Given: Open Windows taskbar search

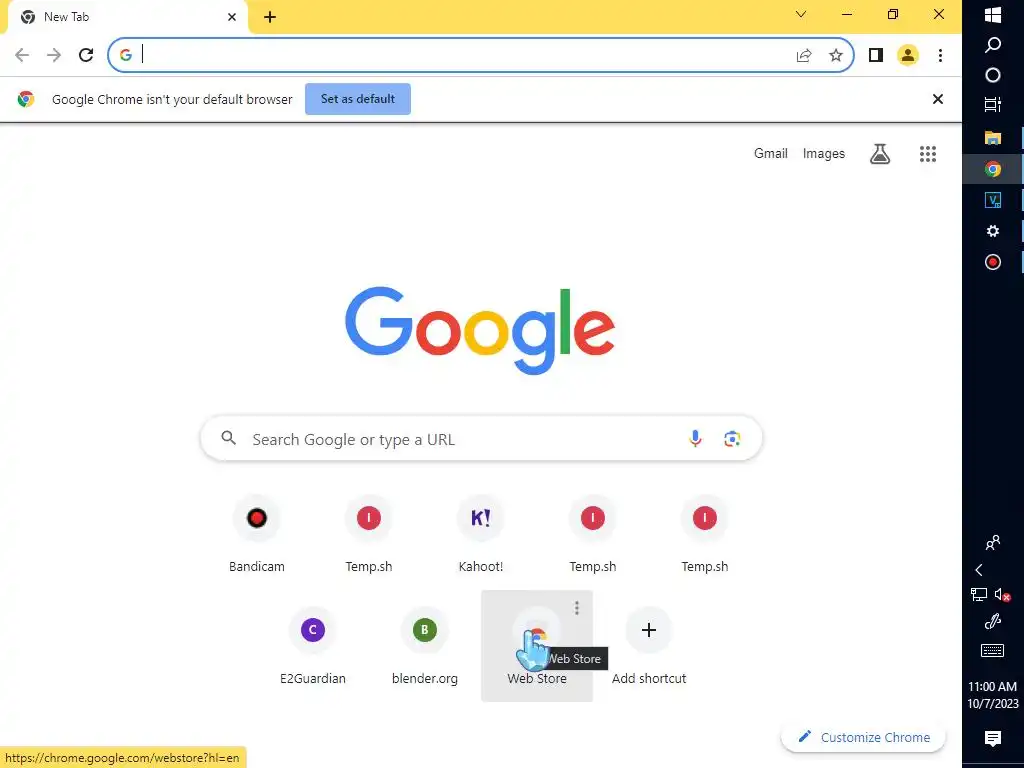Looking at the screenshot, I should tap(993, 44).
